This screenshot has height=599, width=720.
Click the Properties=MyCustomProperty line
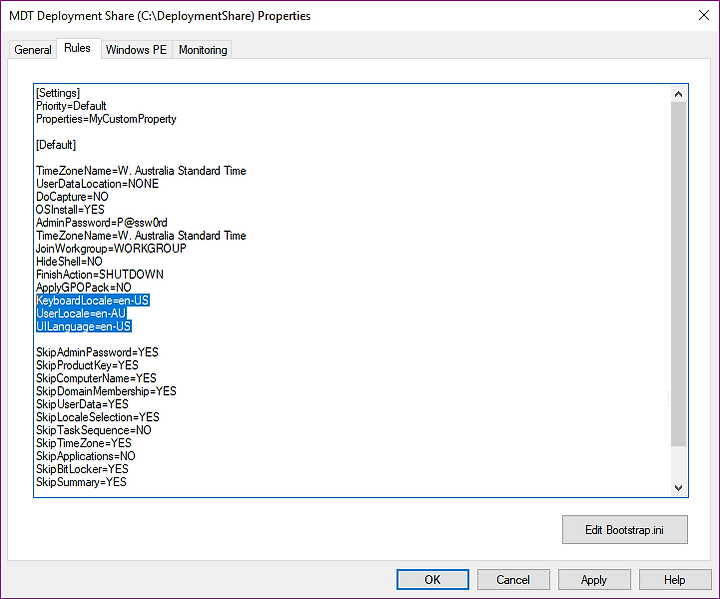(106, 119)
